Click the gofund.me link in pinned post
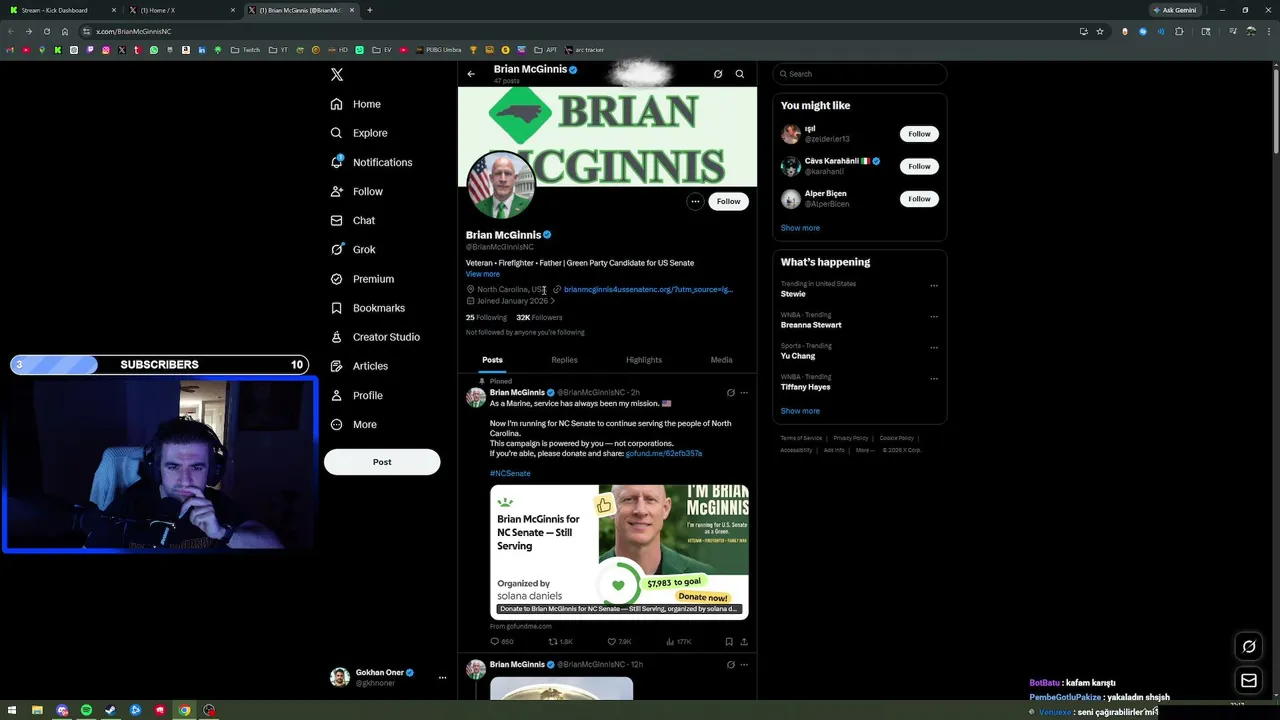This screenshot has width=1280, height=720. click(664, 453)
